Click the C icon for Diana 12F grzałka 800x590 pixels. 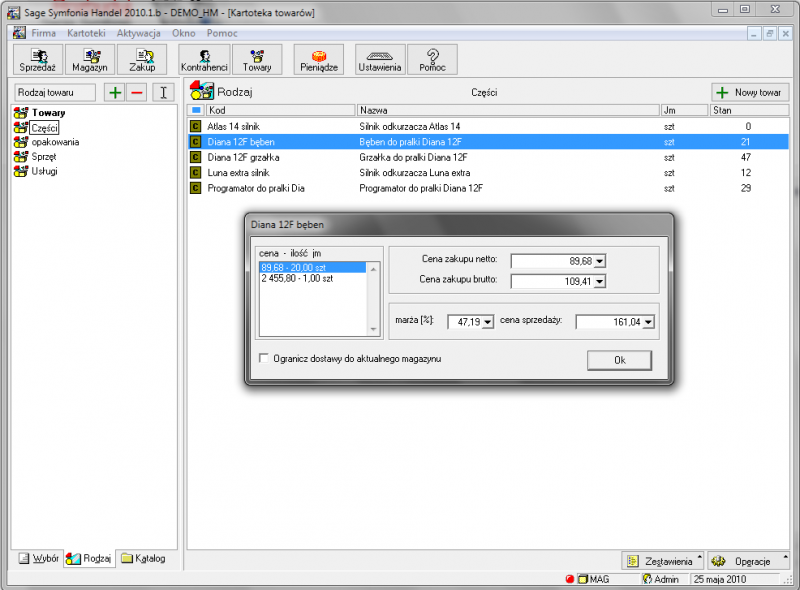tap(195, 157)
